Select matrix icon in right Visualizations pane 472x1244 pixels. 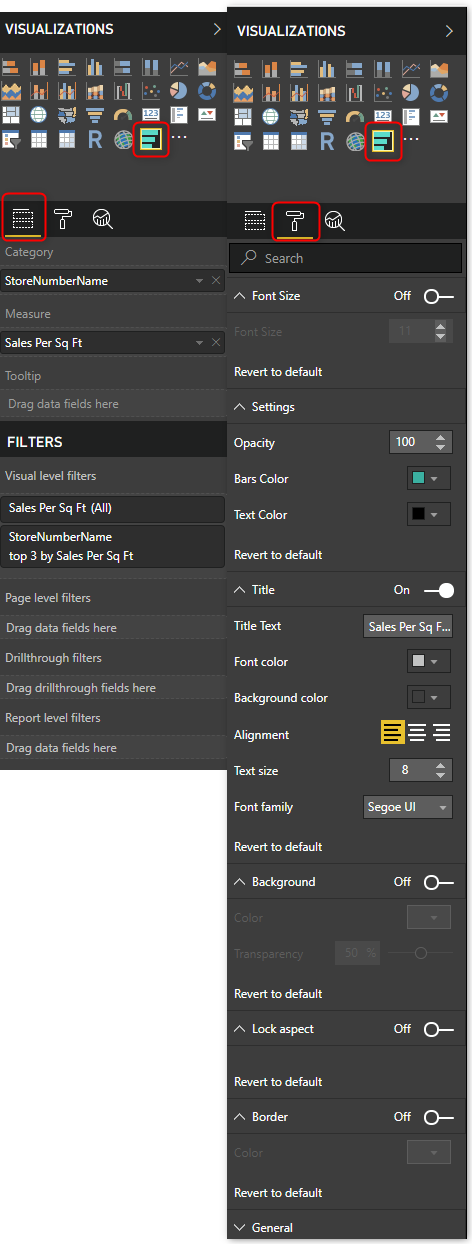coord(297,139)
